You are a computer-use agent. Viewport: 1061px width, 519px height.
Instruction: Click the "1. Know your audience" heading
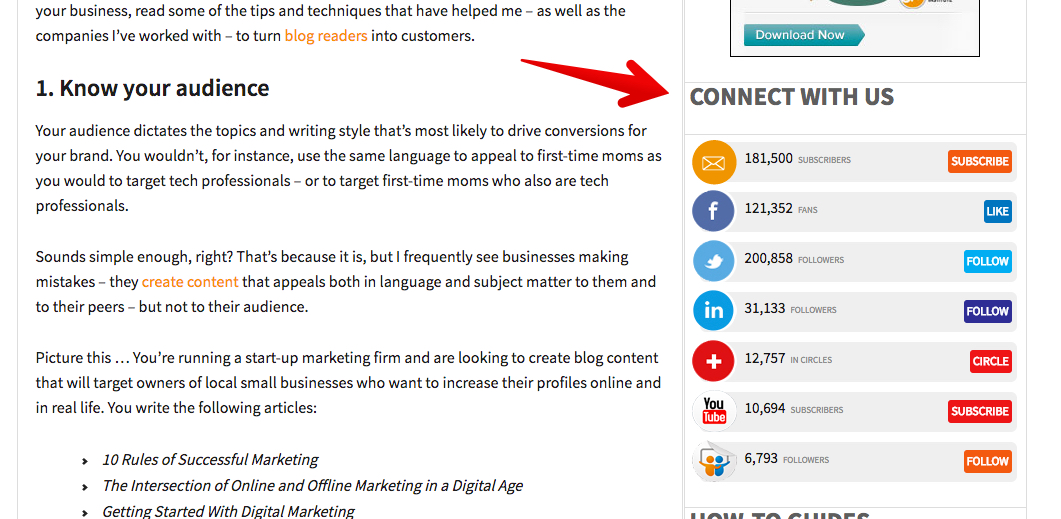152,88
